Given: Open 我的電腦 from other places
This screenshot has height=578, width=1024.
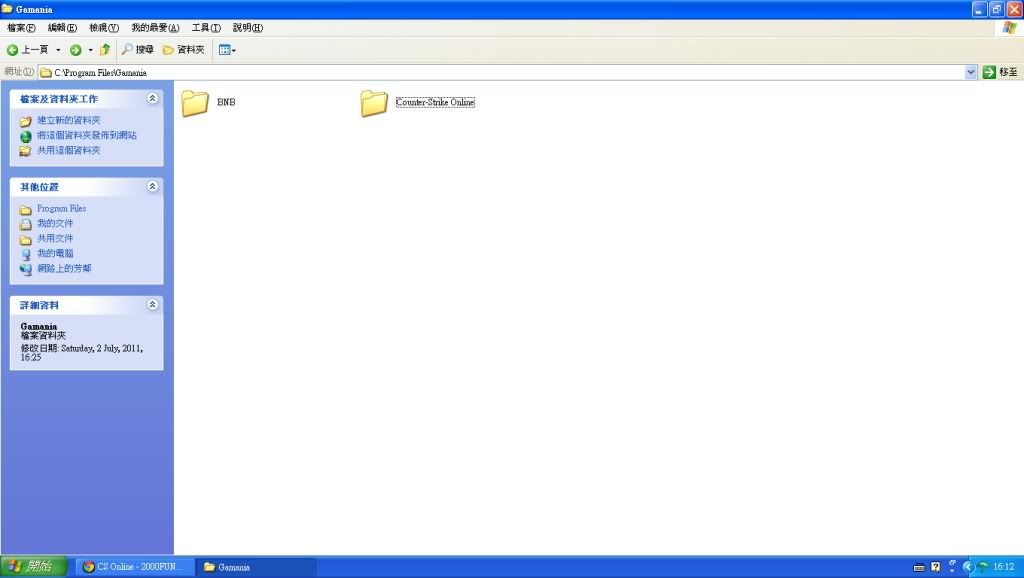Looking at the screenshot, I should 55,253.
